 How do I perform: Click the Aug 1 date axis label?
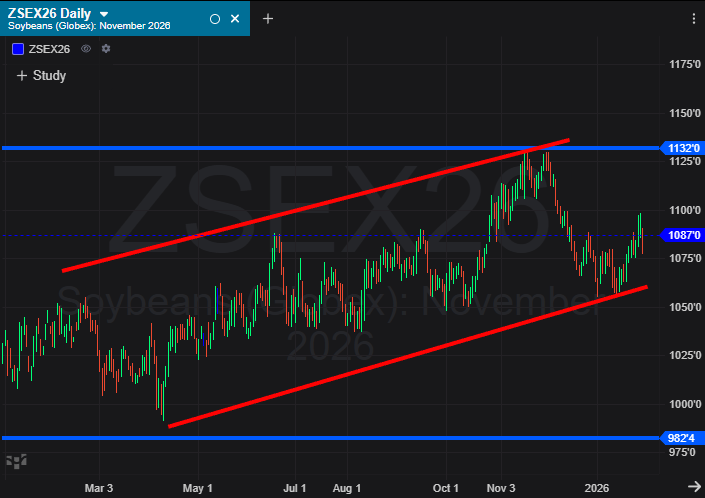pyautogui.click(x=347, y=488)
